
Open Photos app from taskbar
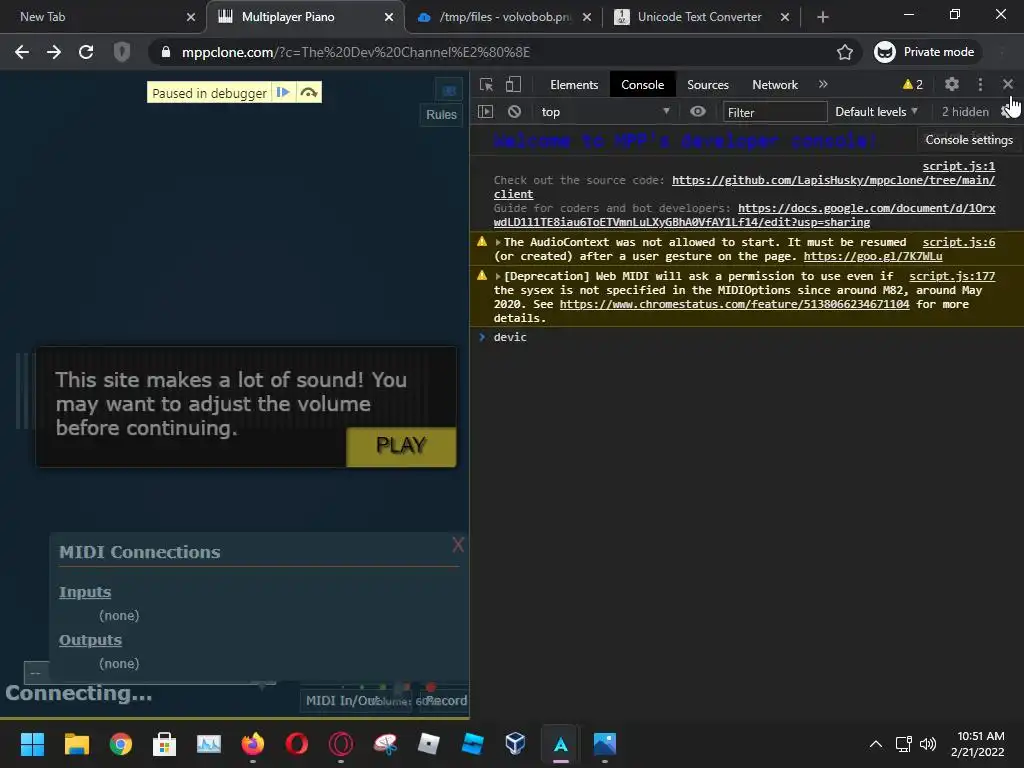[605, 744]
